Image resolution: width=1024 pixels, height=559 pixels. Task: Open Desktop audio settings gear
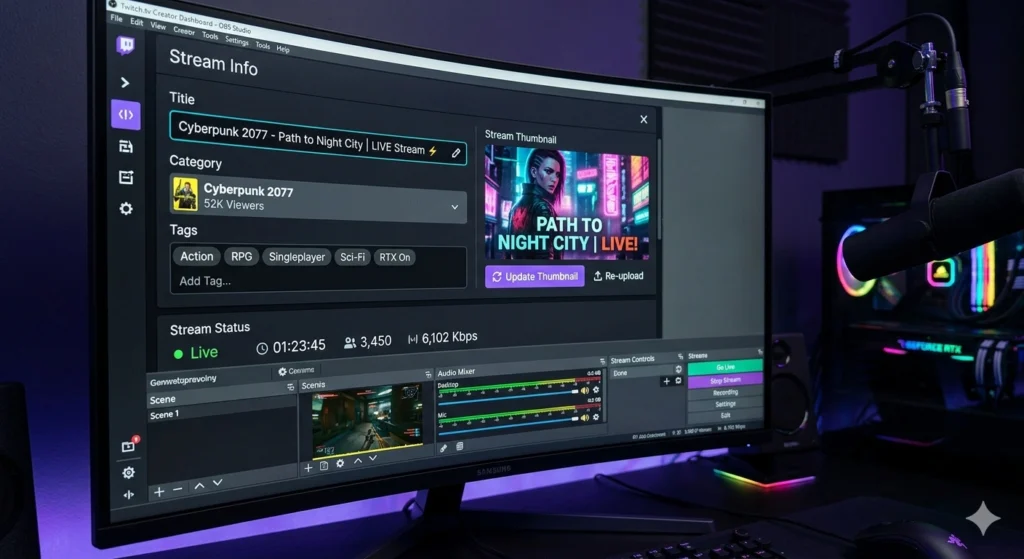596,390
